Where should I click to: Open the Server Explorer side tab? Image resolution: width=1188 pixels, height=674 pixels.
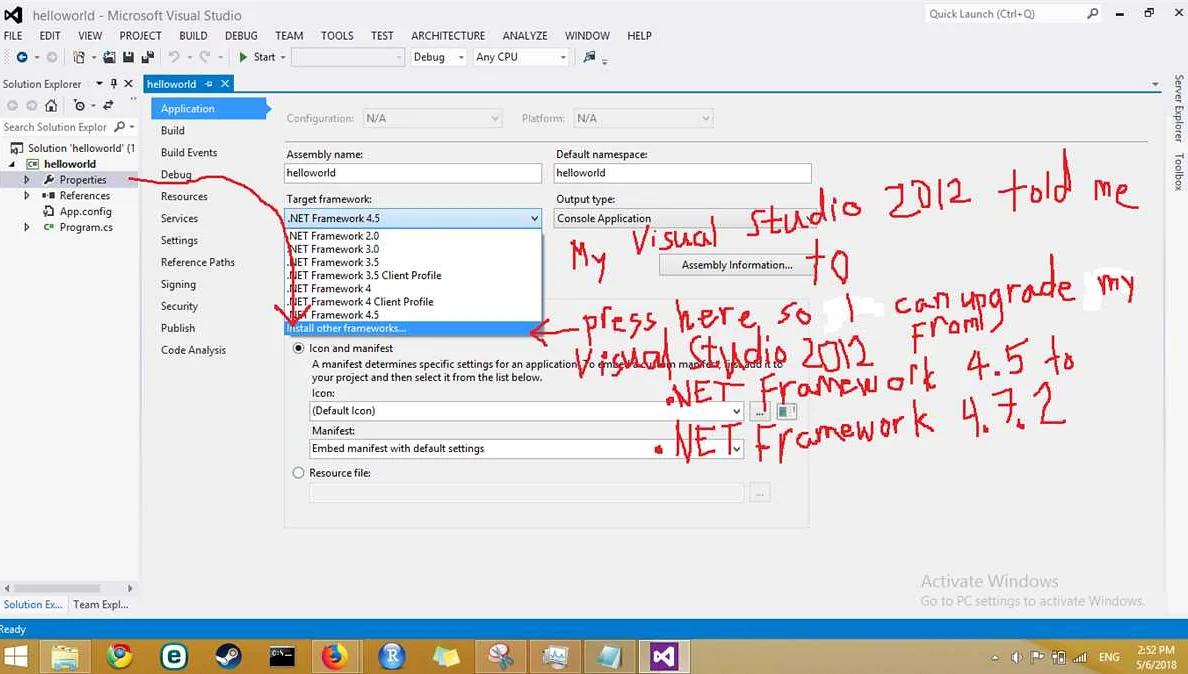[x=1178, y=108]
